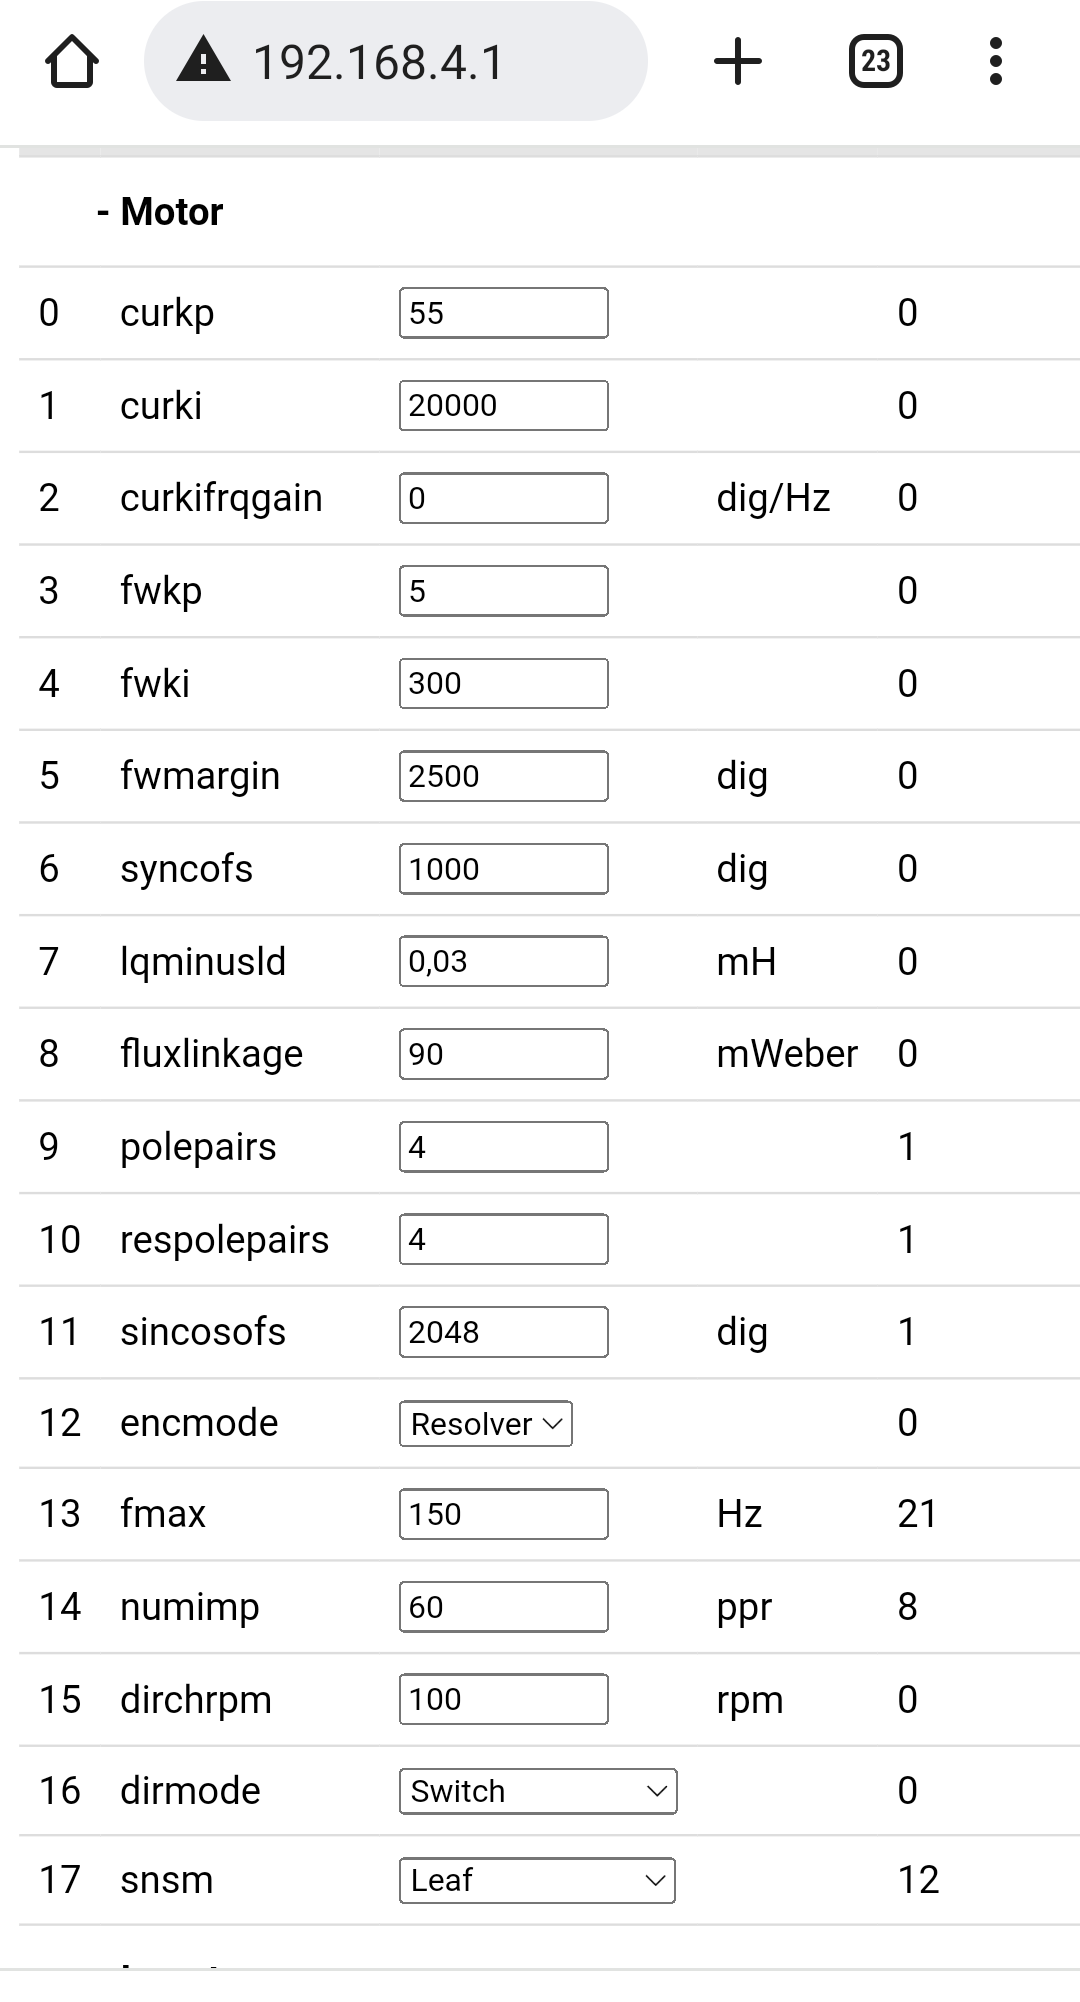Click the syncofs value box
Image resolution: width=1080 pixels, height=2002 pixels.
(503, 869)
